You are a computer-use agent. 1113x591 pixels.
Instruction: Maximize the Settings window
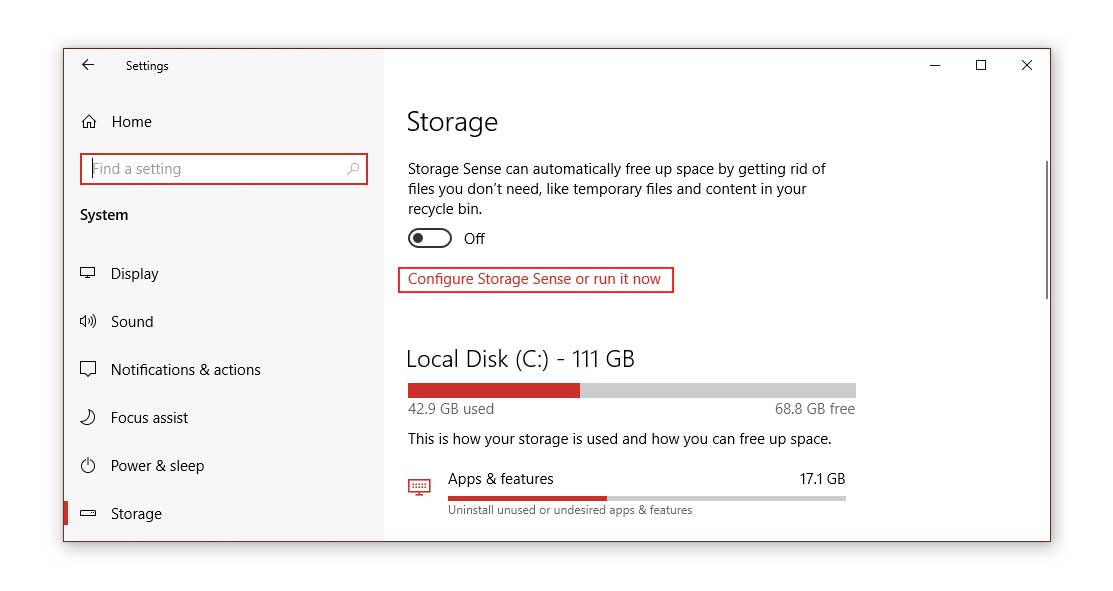[981, 65]
